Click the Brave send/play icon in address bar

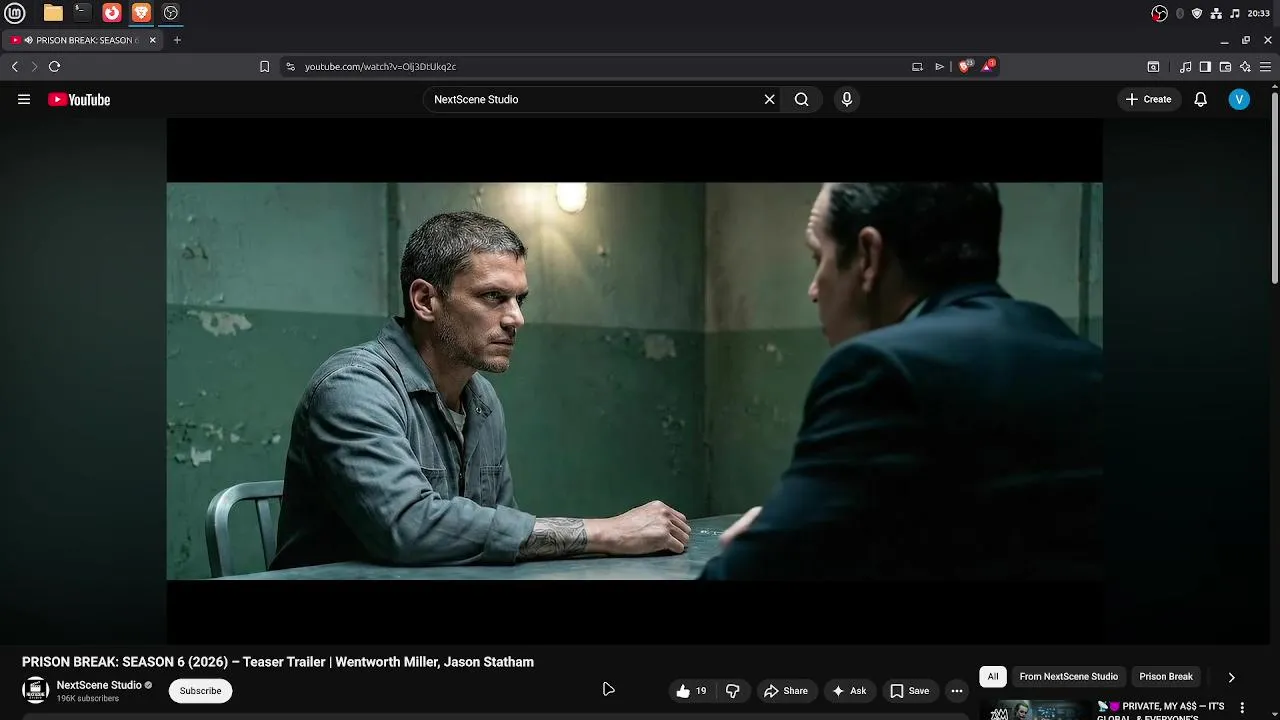pos(939,66)
